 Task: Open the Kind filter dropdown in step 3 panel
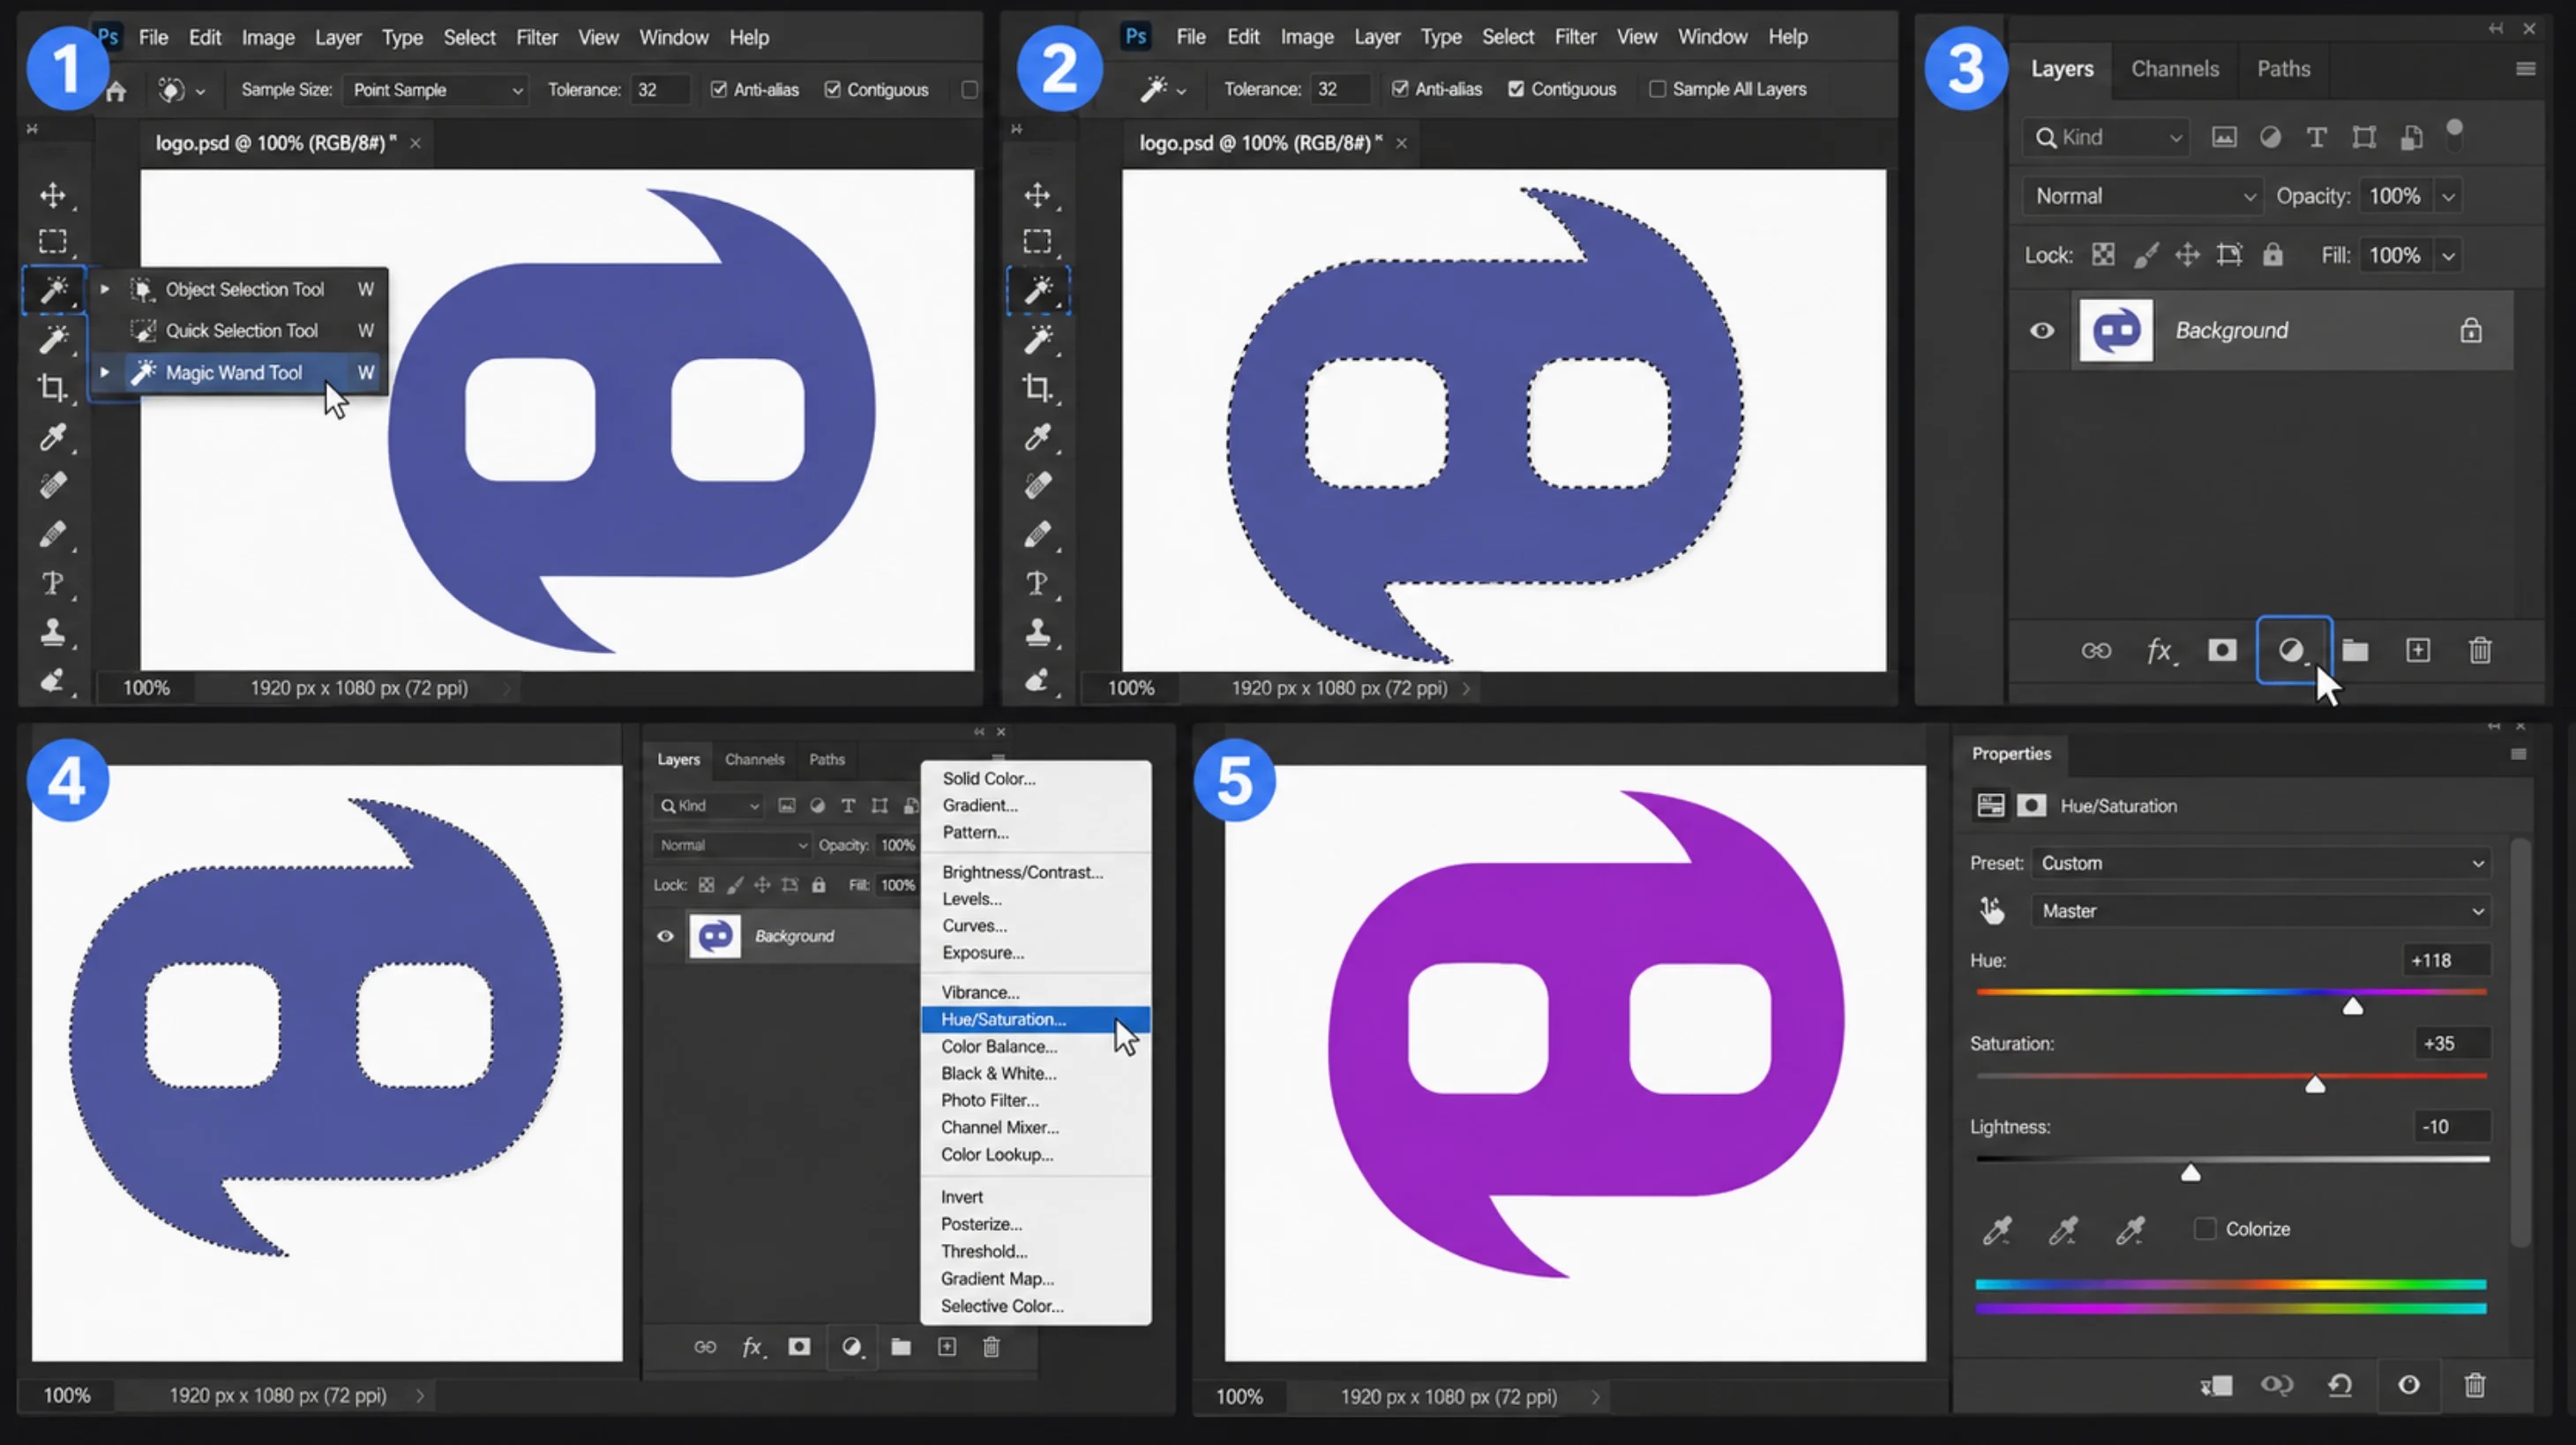[2105, 137]
